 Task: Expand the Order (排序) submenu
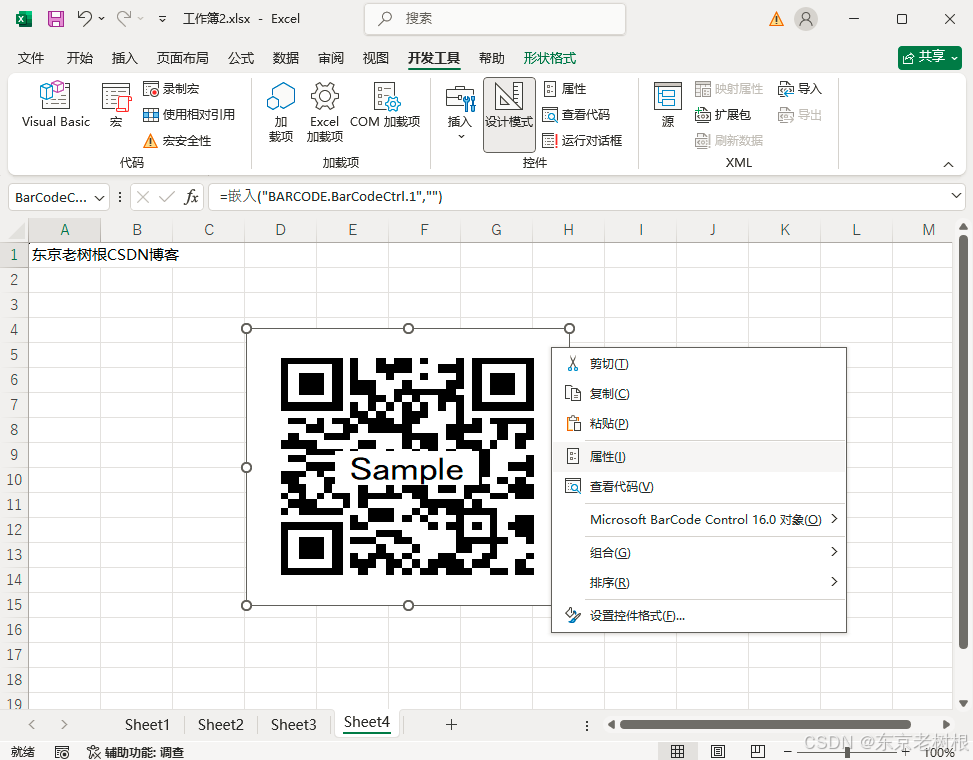[699, 583]
